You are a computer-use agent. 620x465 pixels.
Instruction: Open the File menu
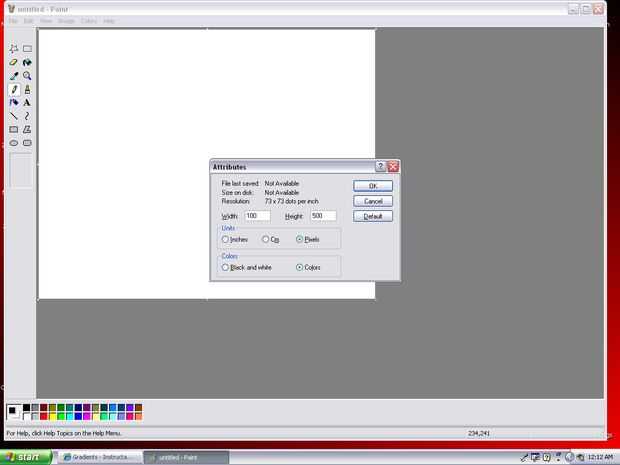click(13, 21)
